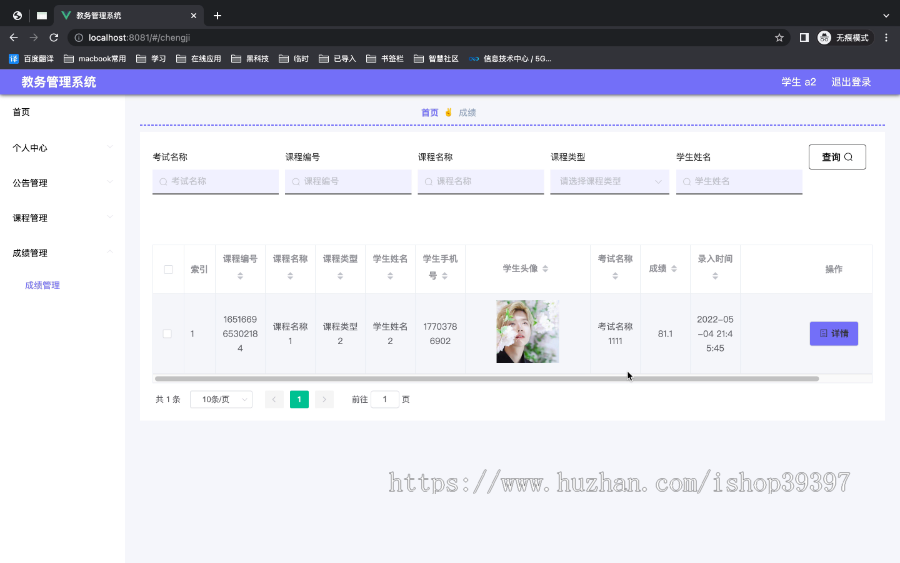Sort by 考试名称 column
Viewport: 900px width, 563px height.
click(615, 276)
